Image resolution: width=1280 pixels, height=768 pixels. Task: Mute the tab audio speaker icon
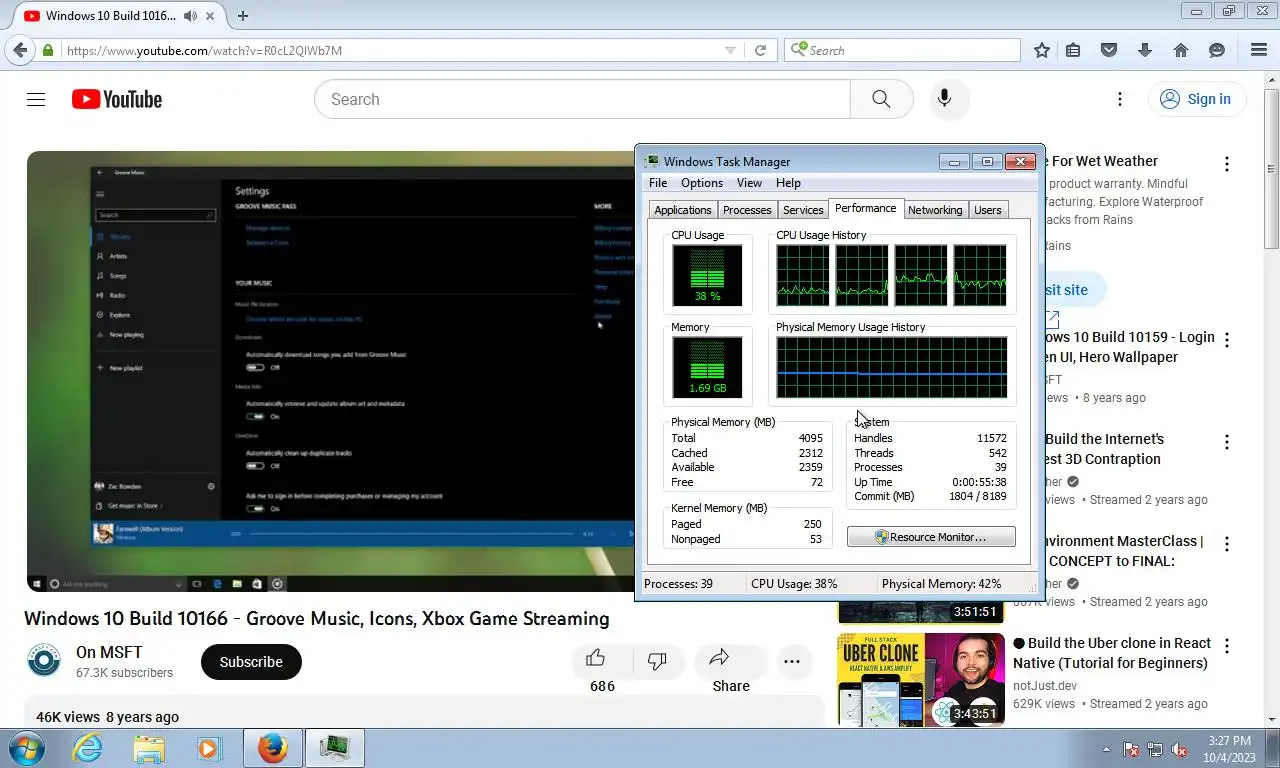pyautogui.click(x=190, y=15)
